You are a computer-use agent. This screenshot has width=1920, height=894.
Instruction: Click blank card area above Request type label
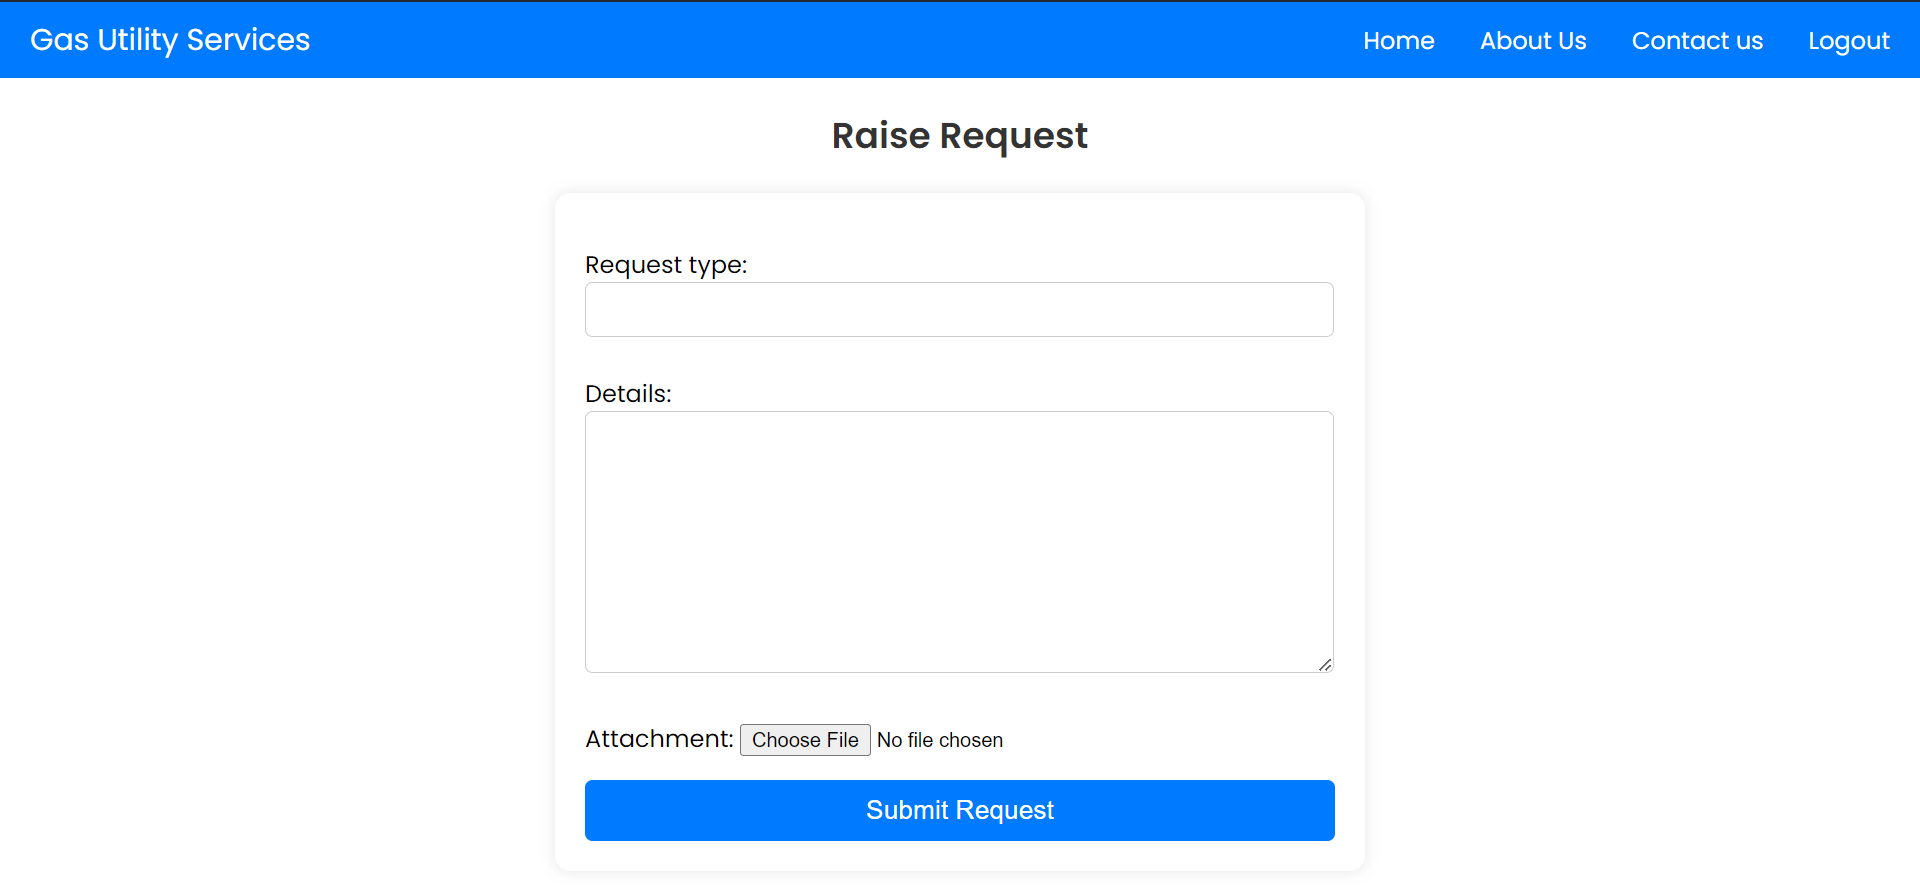click(x=960, y=220)
